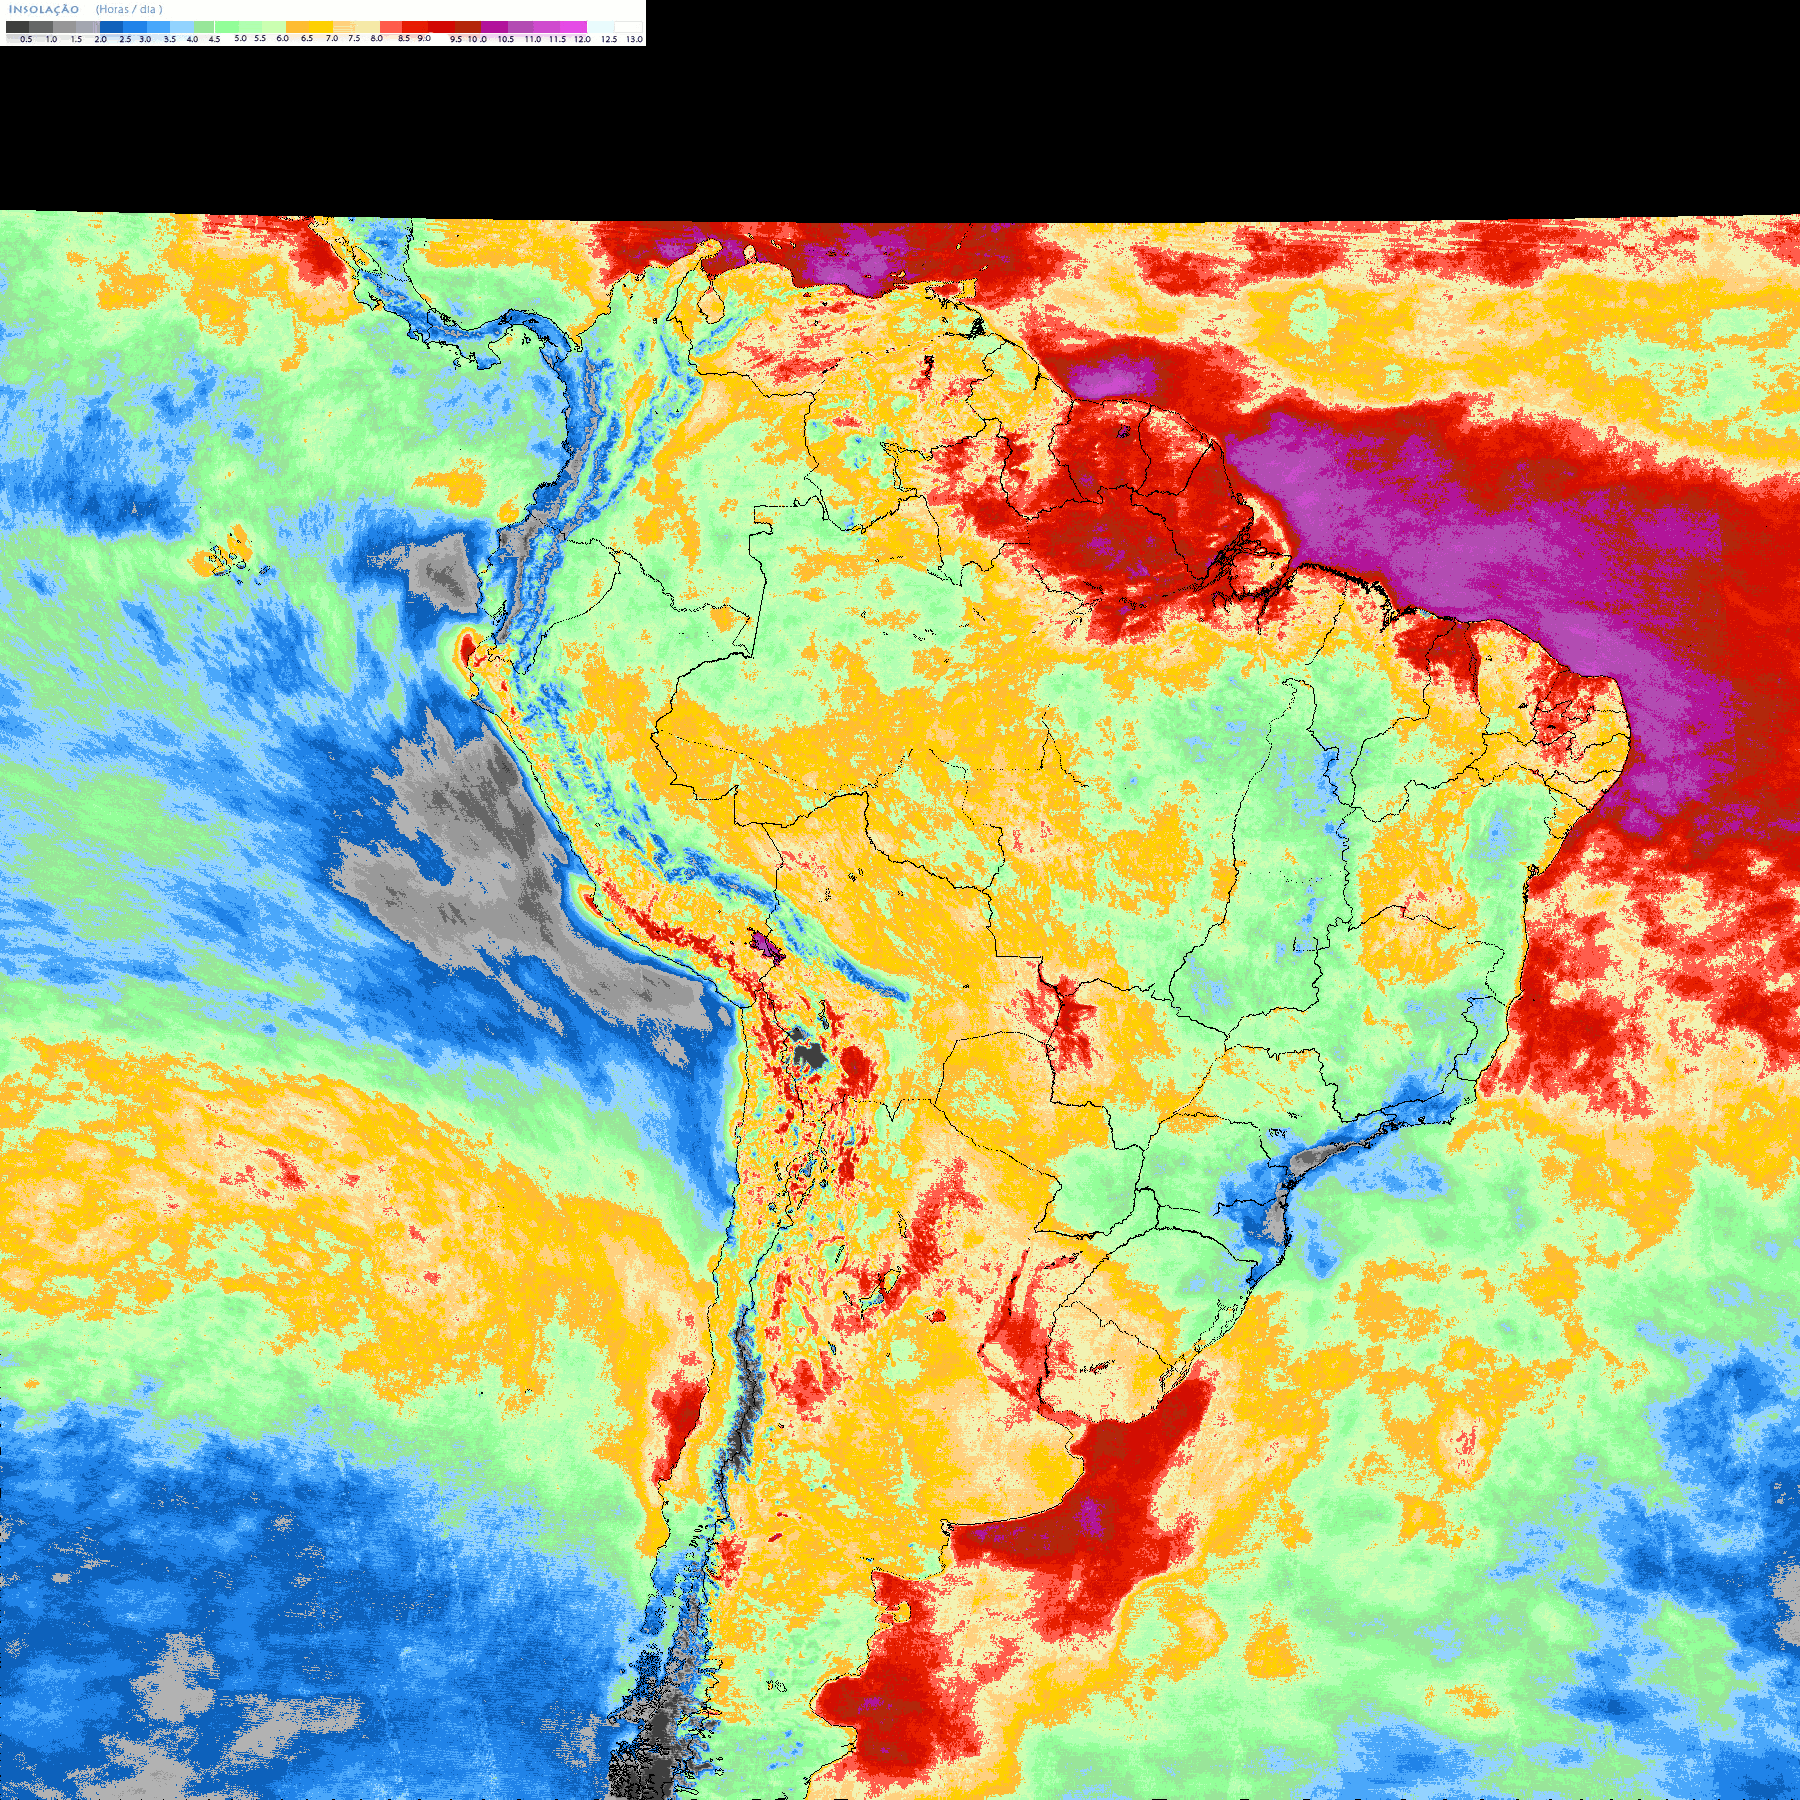Select the 9.0 legend value
The height and width of the screenshot is (1800, 1800).
tap(424, 38)
